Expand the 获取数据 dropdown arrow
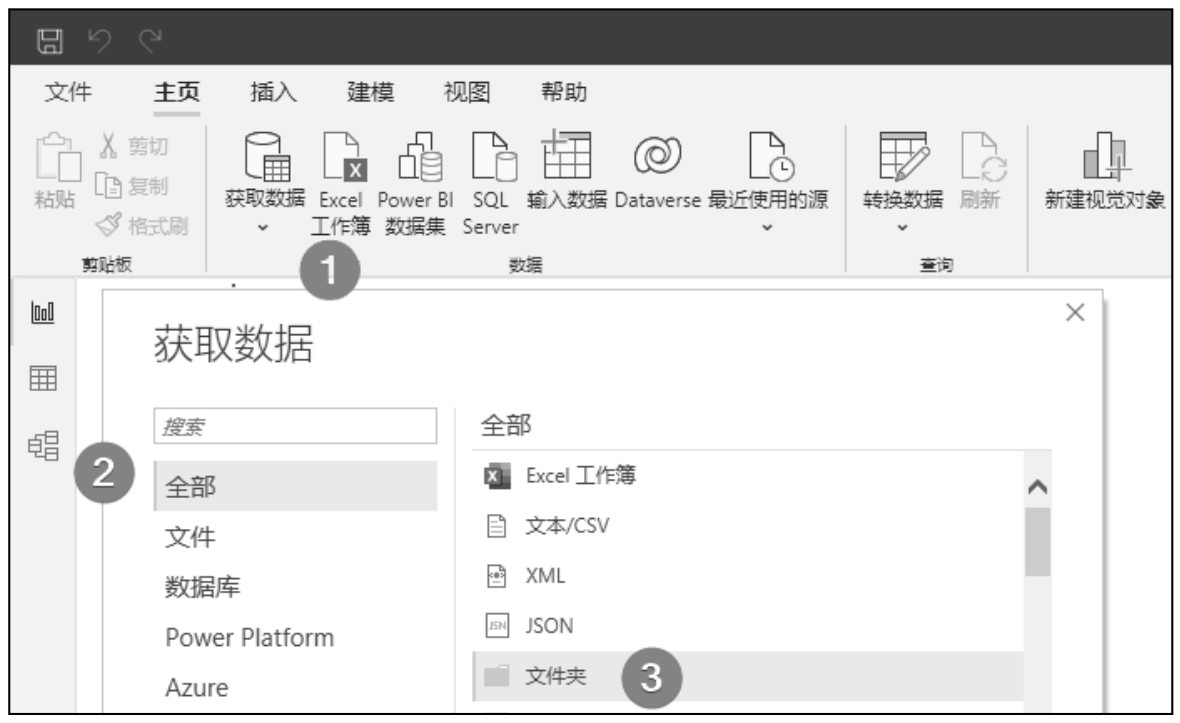Image resolution: width=1180 pixels, height=723 pixels. tap(263, 227)
